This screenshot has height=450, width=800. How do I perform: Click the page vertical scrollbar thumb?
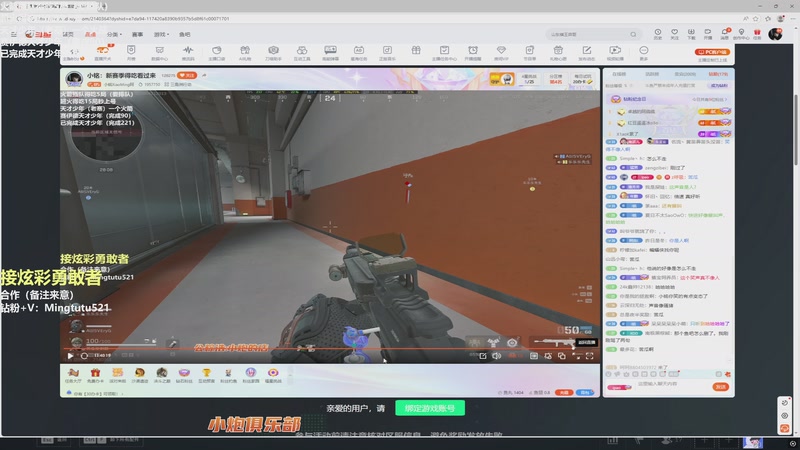[796, 129]
